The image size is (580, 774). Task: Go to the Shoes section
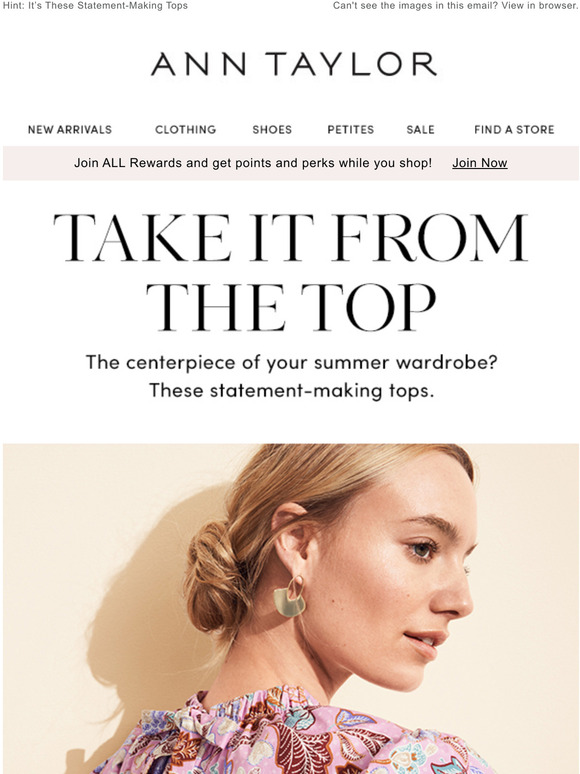click(x=272, y=129)
